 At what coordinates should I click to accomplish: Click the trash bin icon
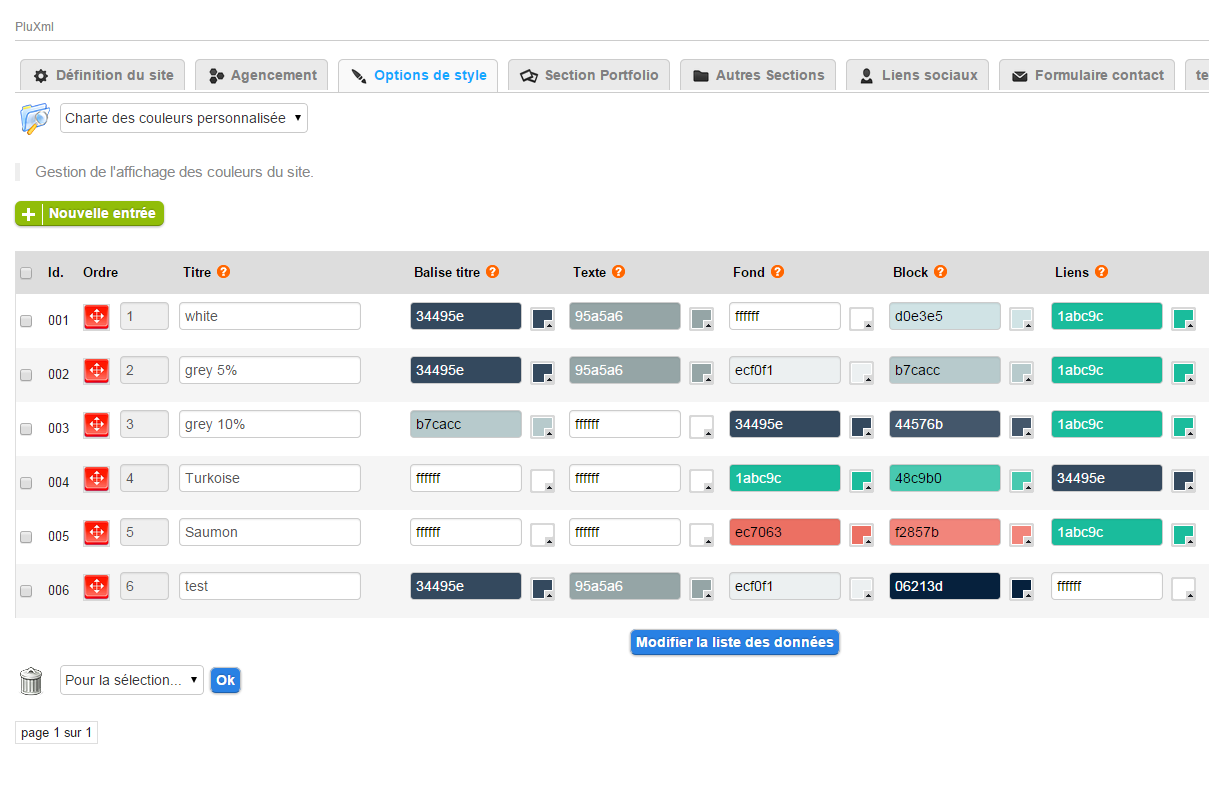pos(31,681)
